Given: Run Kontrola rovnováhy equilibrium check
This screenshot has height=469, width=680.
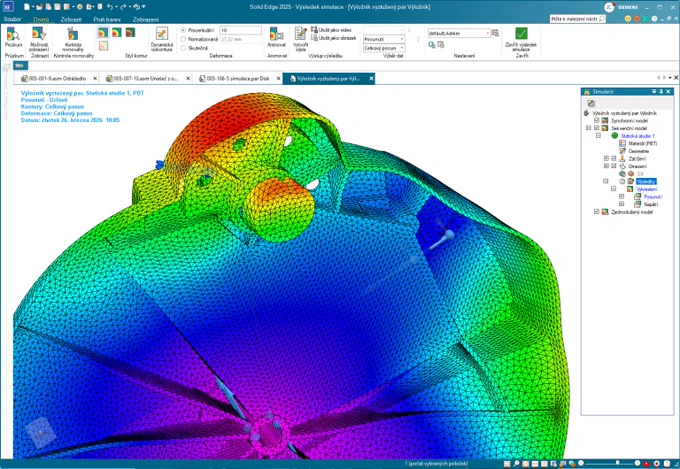Looking at the screenshot, I should point(73,39).
